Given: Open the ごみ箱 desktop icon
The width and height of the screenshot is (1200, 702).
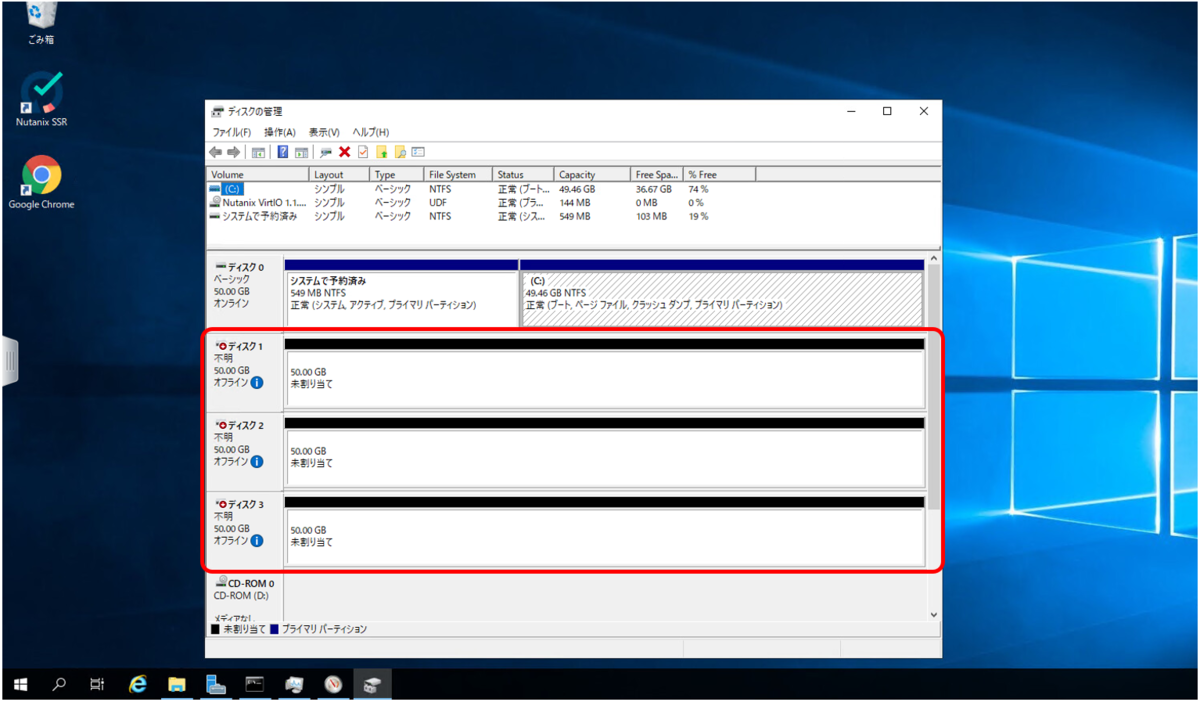Looking at the screenshot, I should [41, 24].
